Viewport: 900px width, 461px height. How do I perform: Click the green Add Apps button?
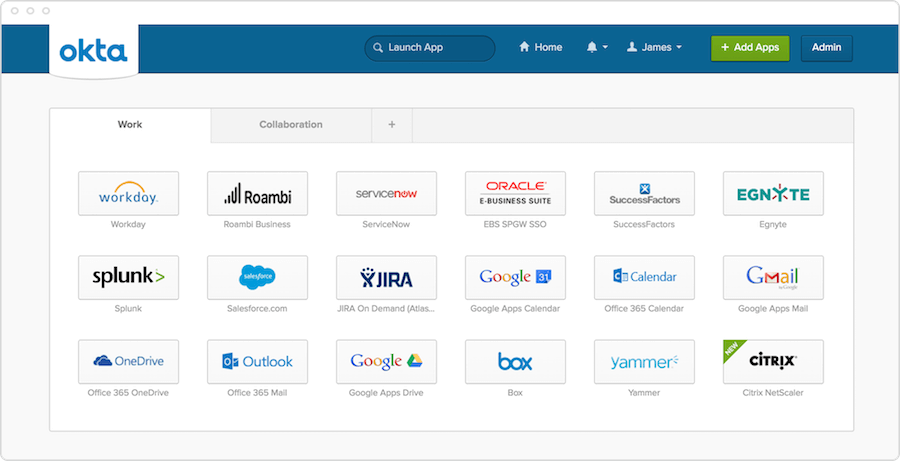tap(750, 47)
